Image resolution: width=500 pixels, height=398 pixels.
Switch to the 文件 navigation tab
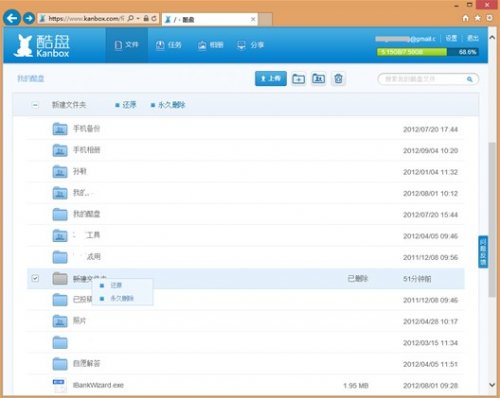(x=126, y=45)
